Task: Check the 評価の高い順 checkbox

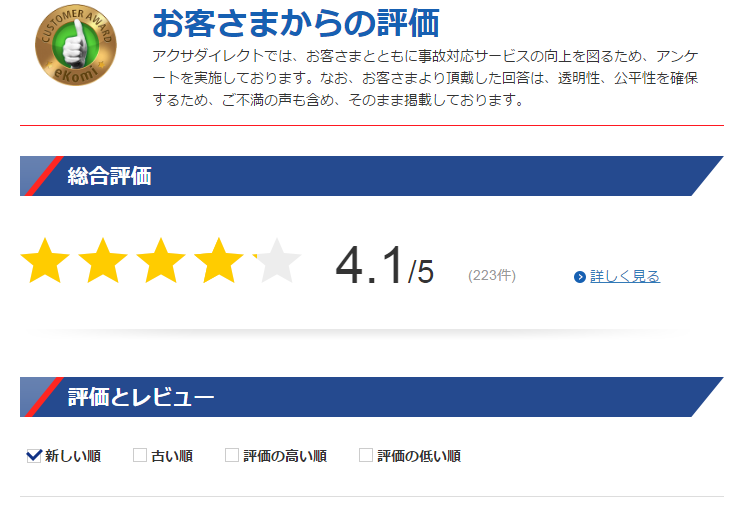Action: point(232,455)
